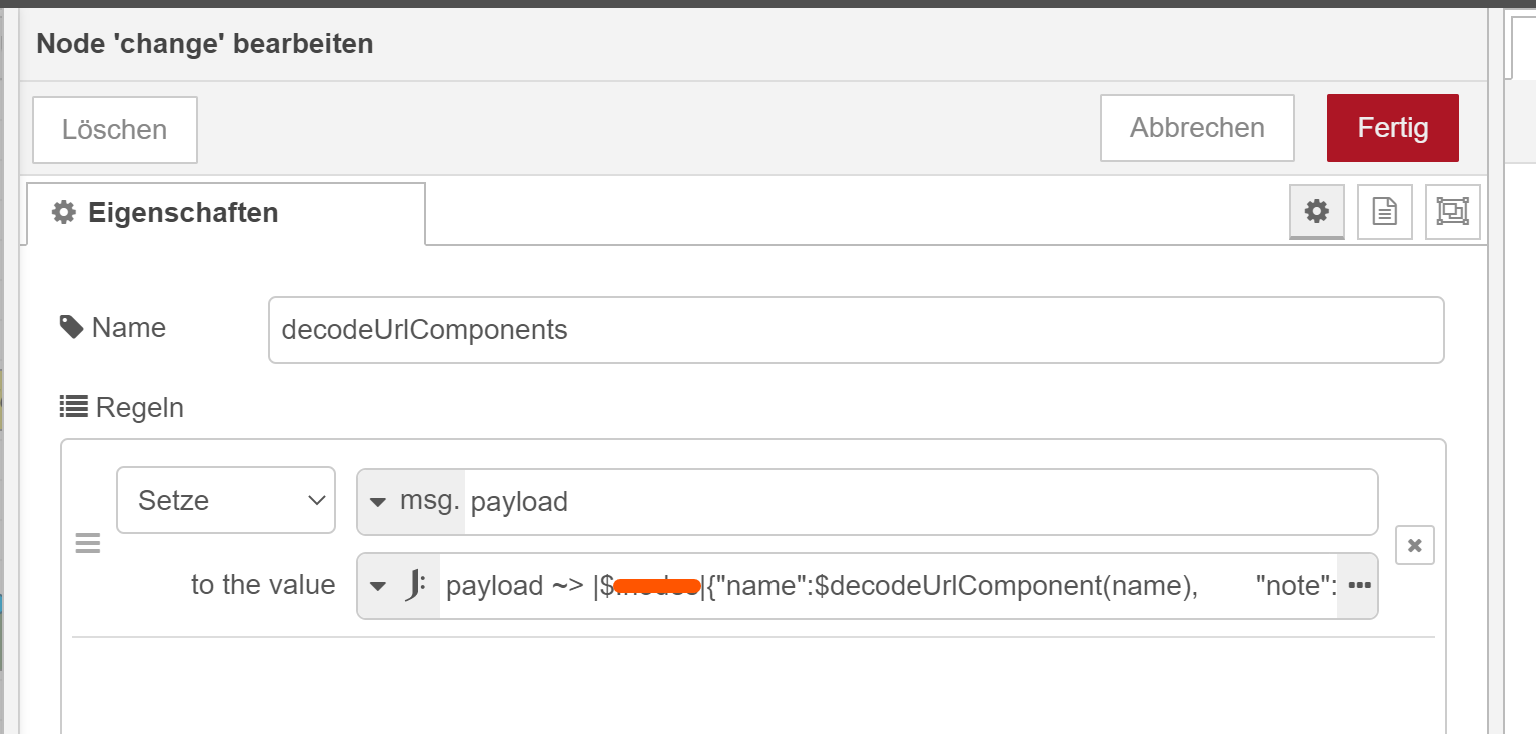Open node properties gear icon tab
Viewport: 1536px width, 734px height.
(1317, 212)
